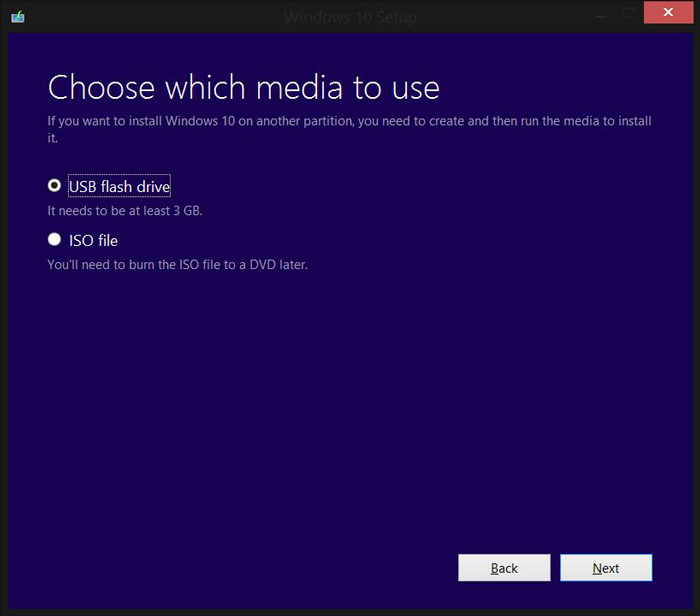Select the USB flash drive radio button
The height and width of the screenshot is (616, 700).
pyautogui.click(x=54, y=186)
